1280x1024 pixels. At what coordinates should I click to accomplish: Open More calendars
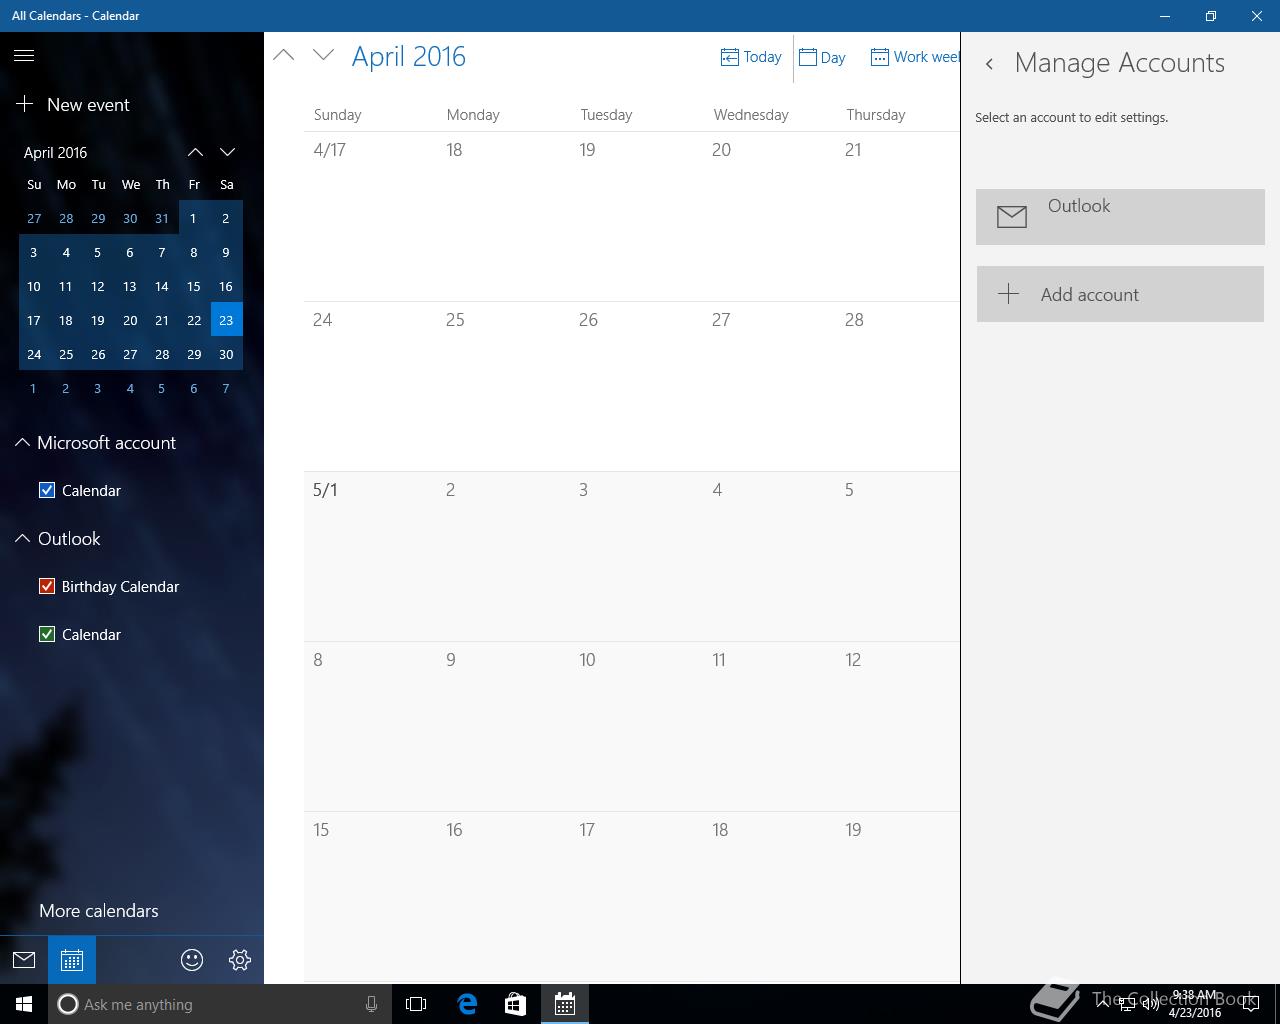(99, 910)
